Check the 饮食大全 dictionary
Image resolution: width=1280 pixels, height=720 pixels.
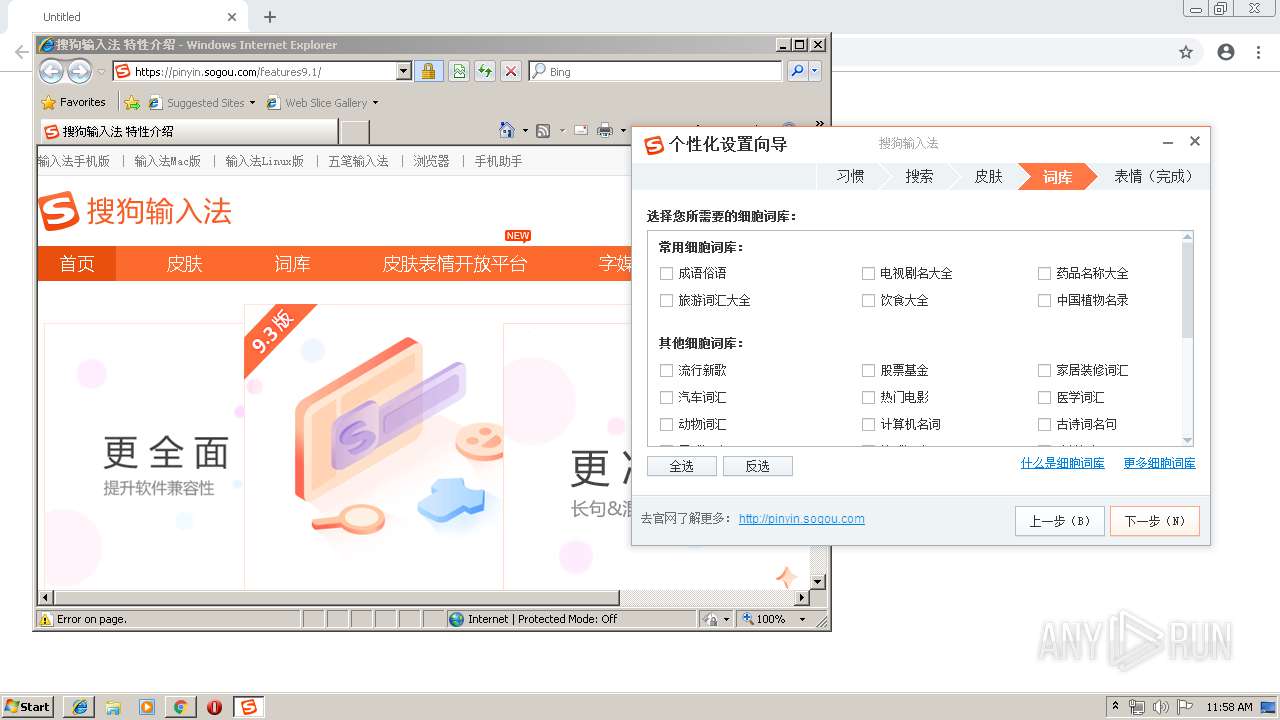pos(869,300)
